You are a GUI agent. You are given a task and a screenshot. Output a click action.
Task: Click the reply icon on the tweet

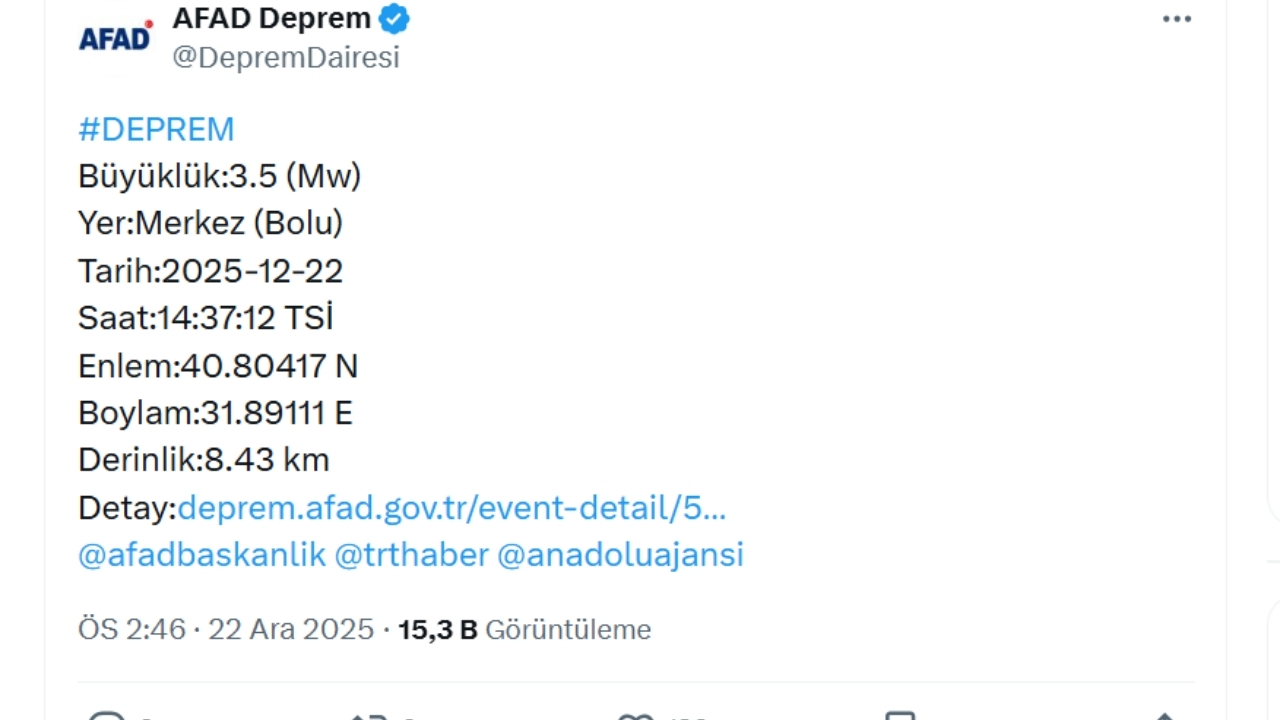click(110, 715)
